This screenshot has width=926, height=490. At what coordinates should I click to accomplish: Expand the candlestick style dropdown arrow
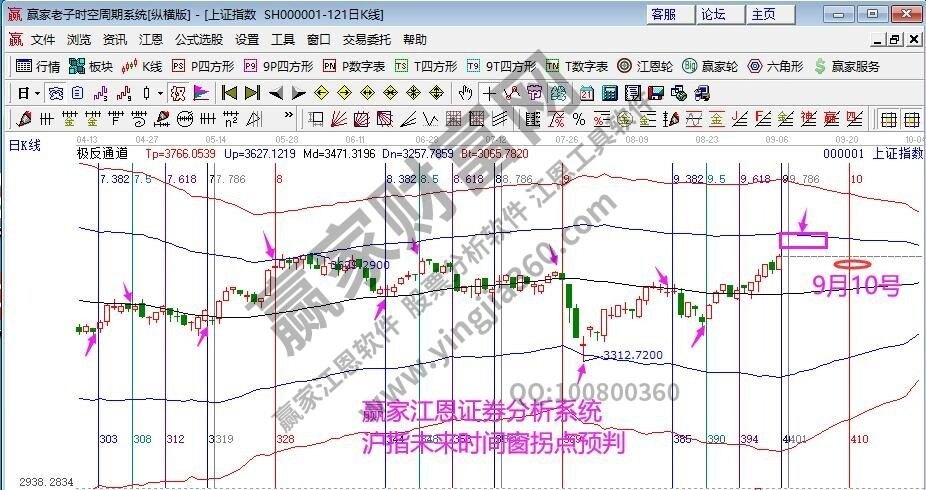160,93
